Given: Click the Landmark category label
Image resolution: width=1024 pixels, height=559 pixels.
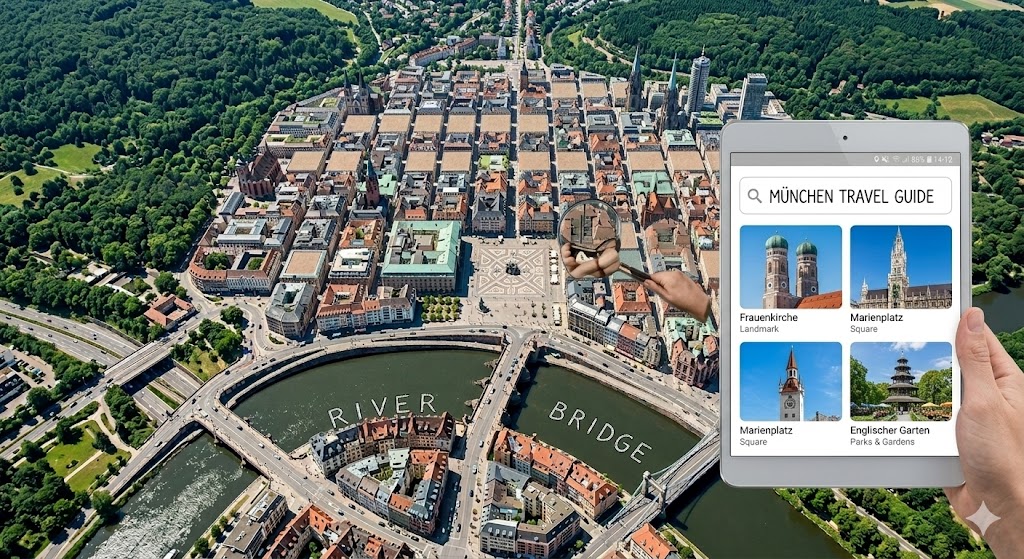Looking at the screenshot, I should (x=760, y=328).
